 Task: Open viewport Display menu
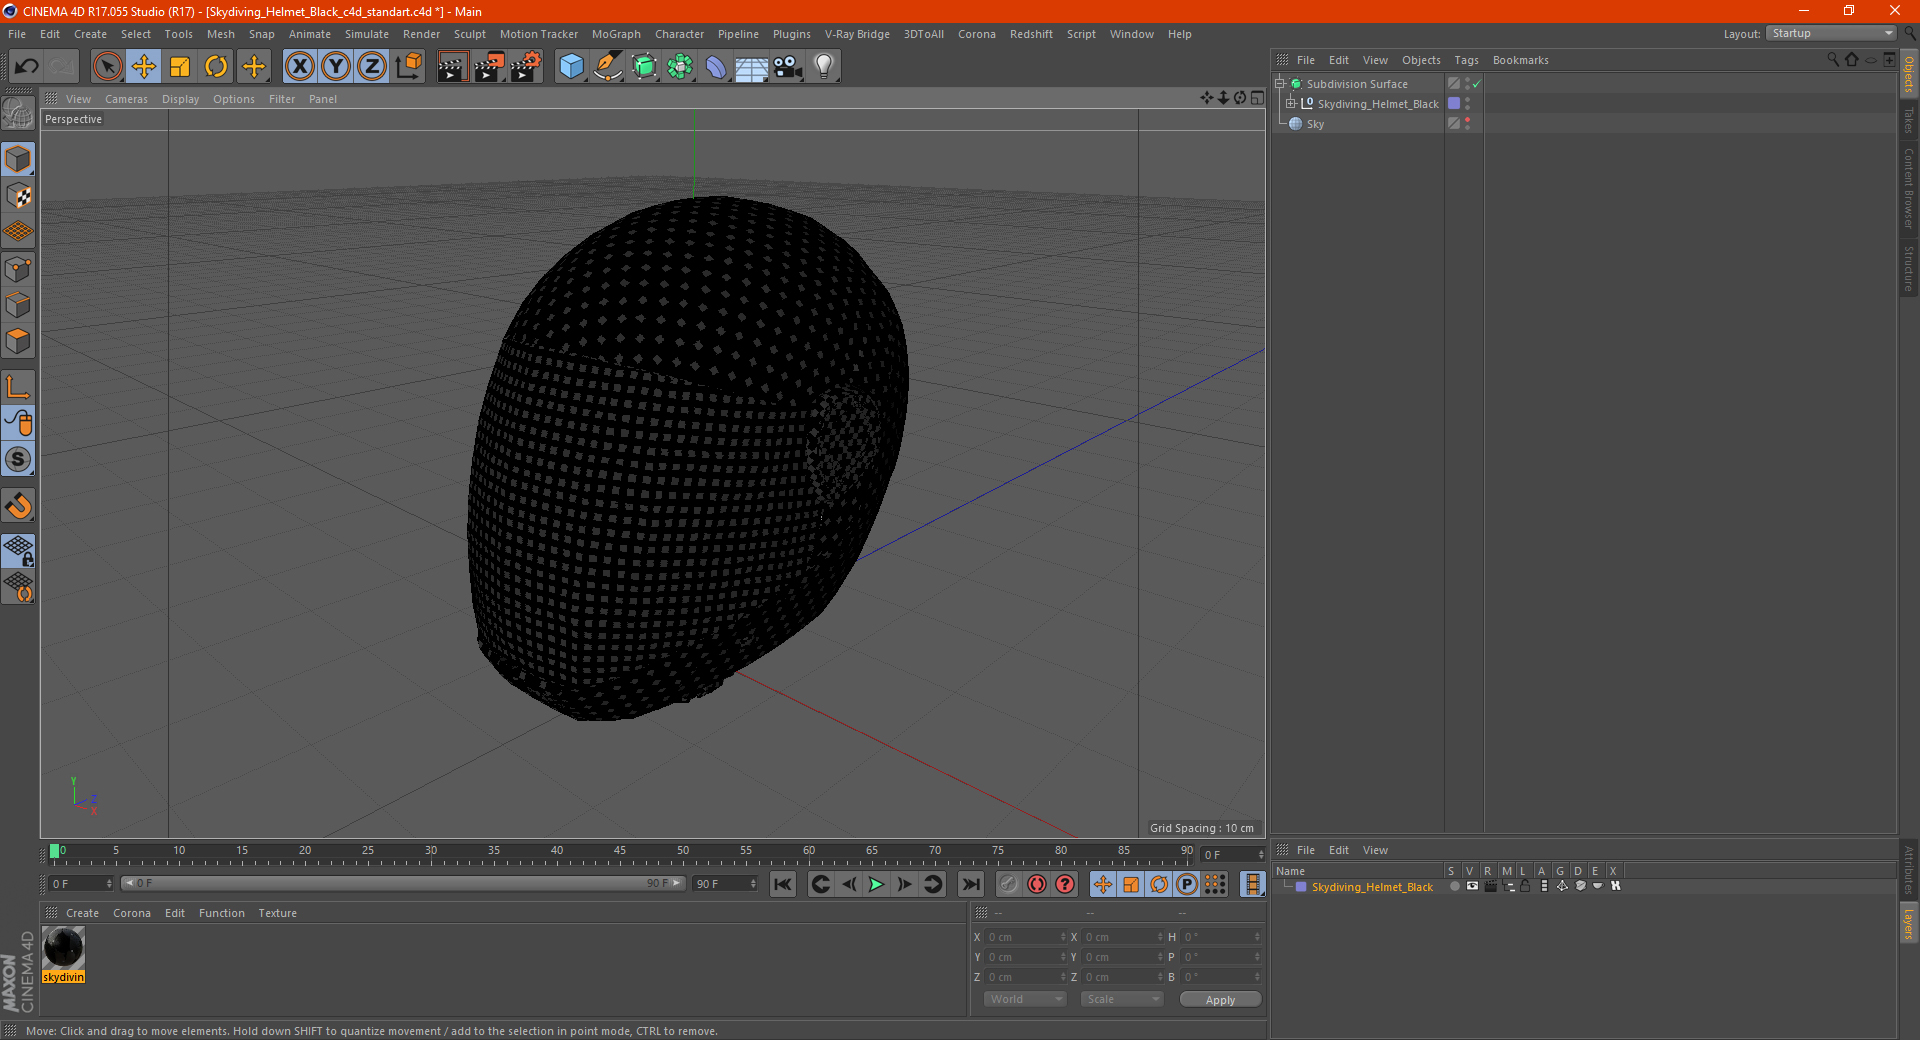[180, 99]
